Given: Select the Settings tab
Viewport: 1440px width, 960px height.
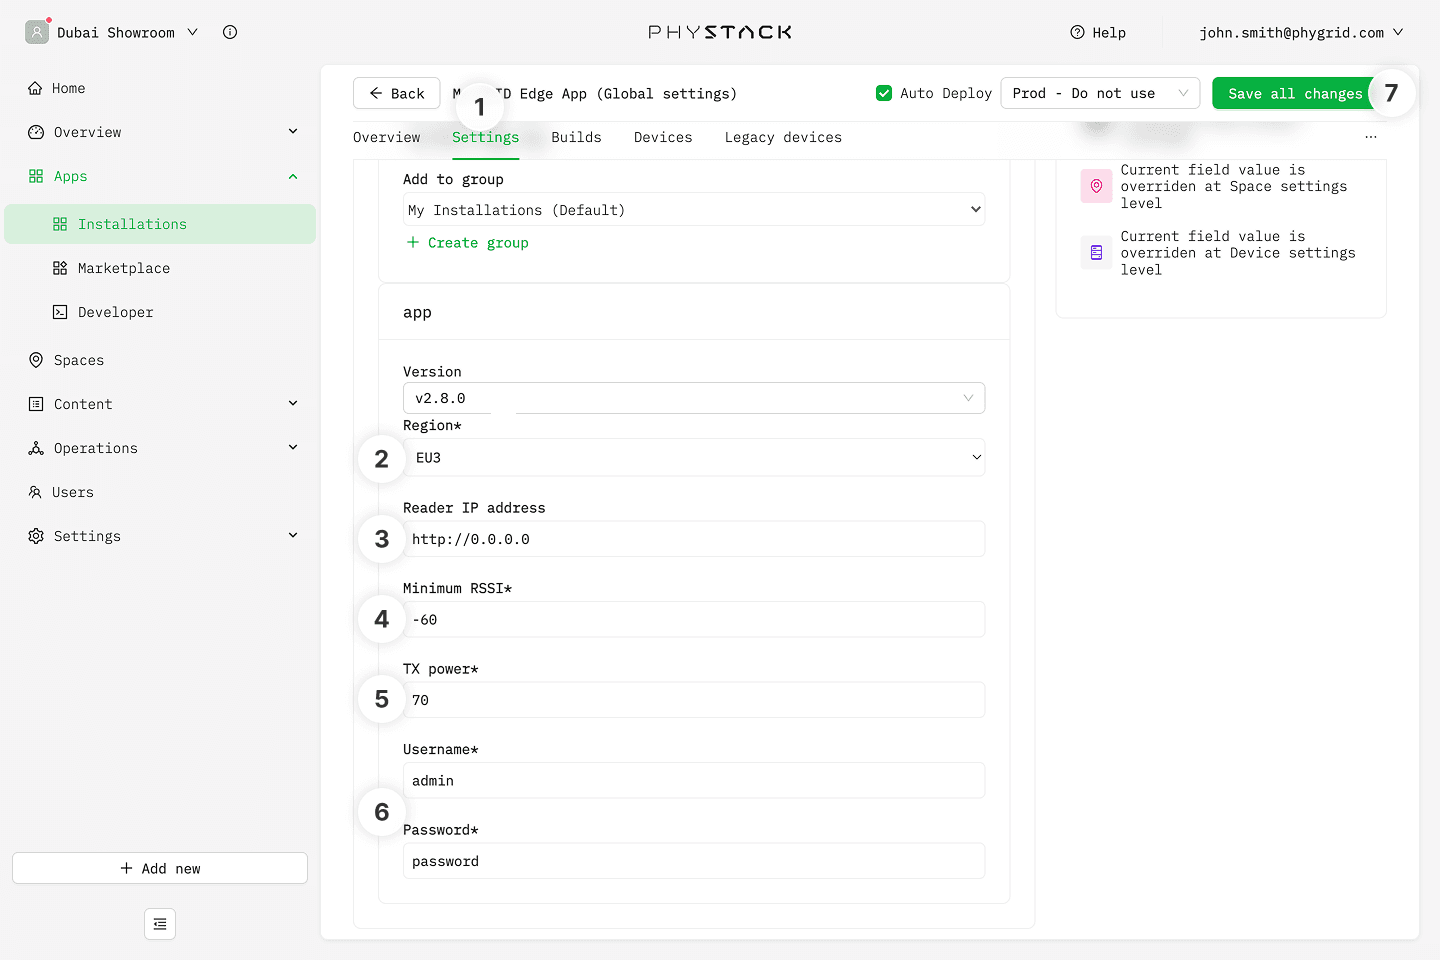Looking at the screenshot, I should pos(485,137).
